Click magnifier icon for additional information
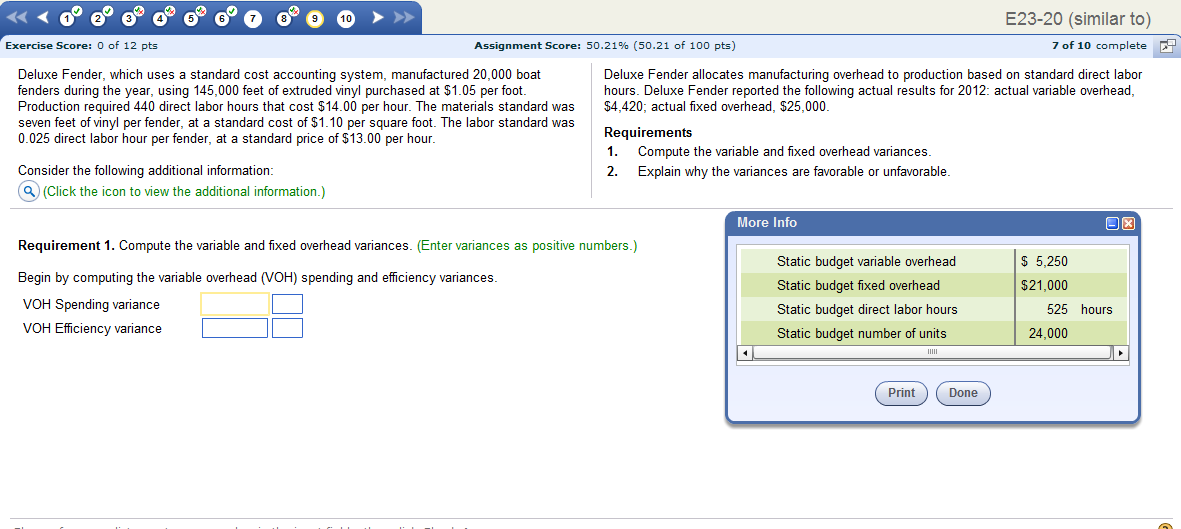Image resolution: width=1181 pixels, height=529 pixels. tap(28, 191)
